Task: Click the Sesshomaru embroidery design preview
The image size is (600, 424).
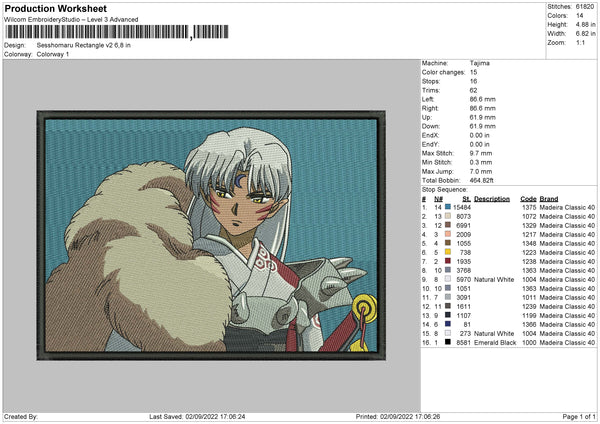Action: pos(211,235)
